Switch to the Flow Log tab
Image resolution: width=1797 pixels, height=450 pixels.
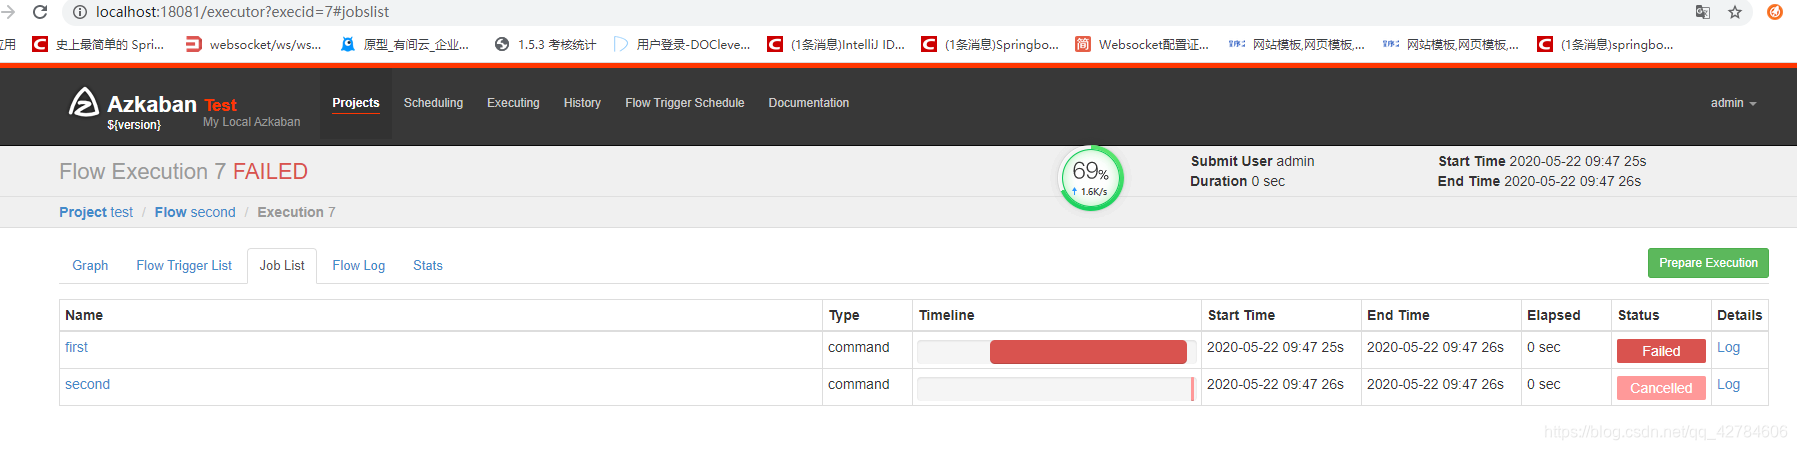click(x=359, y=265)
